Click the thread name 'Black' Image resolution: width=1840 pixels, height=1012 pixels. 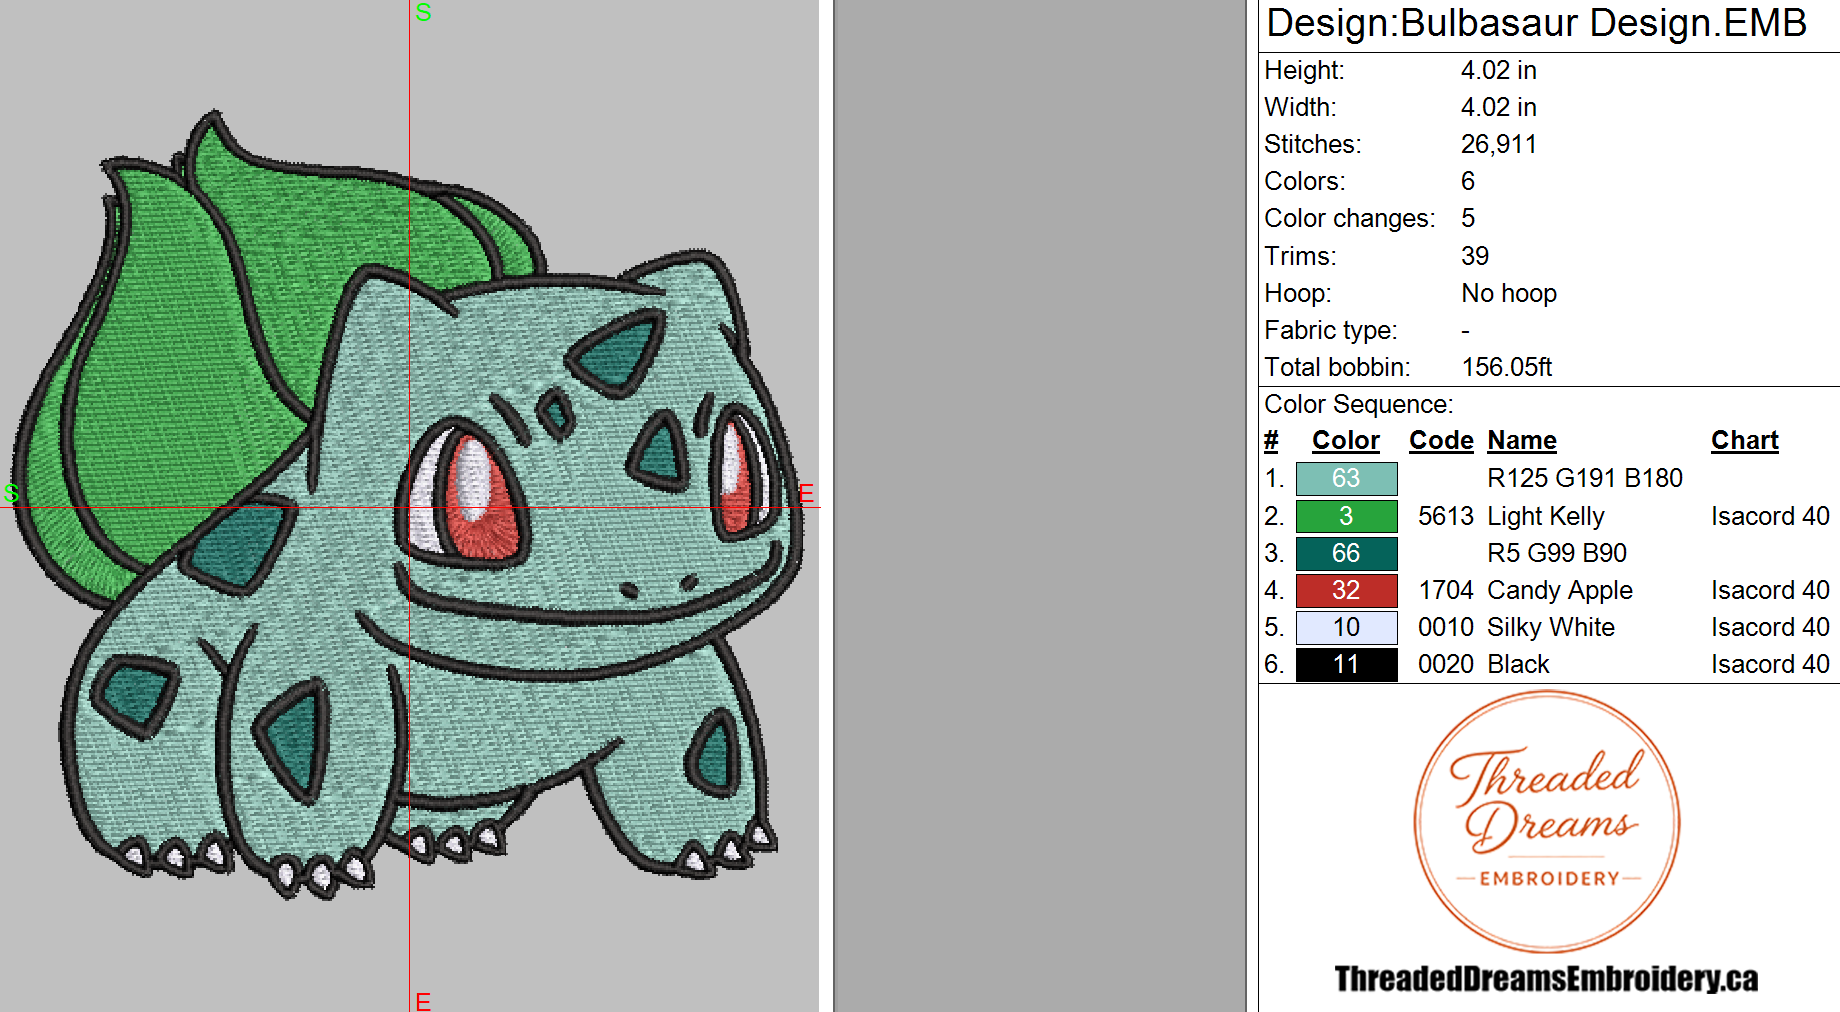tap(1518, 665)
